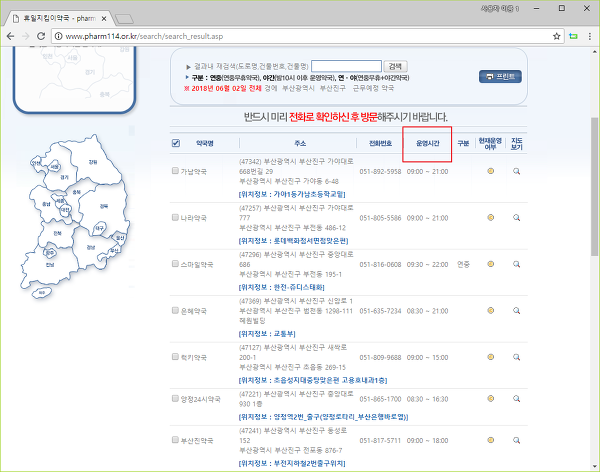Viewport: 600px width, 472px height.
Task: Select 충남 region on the Korea map
Action: pyautogui.click(x=46, y=204)
